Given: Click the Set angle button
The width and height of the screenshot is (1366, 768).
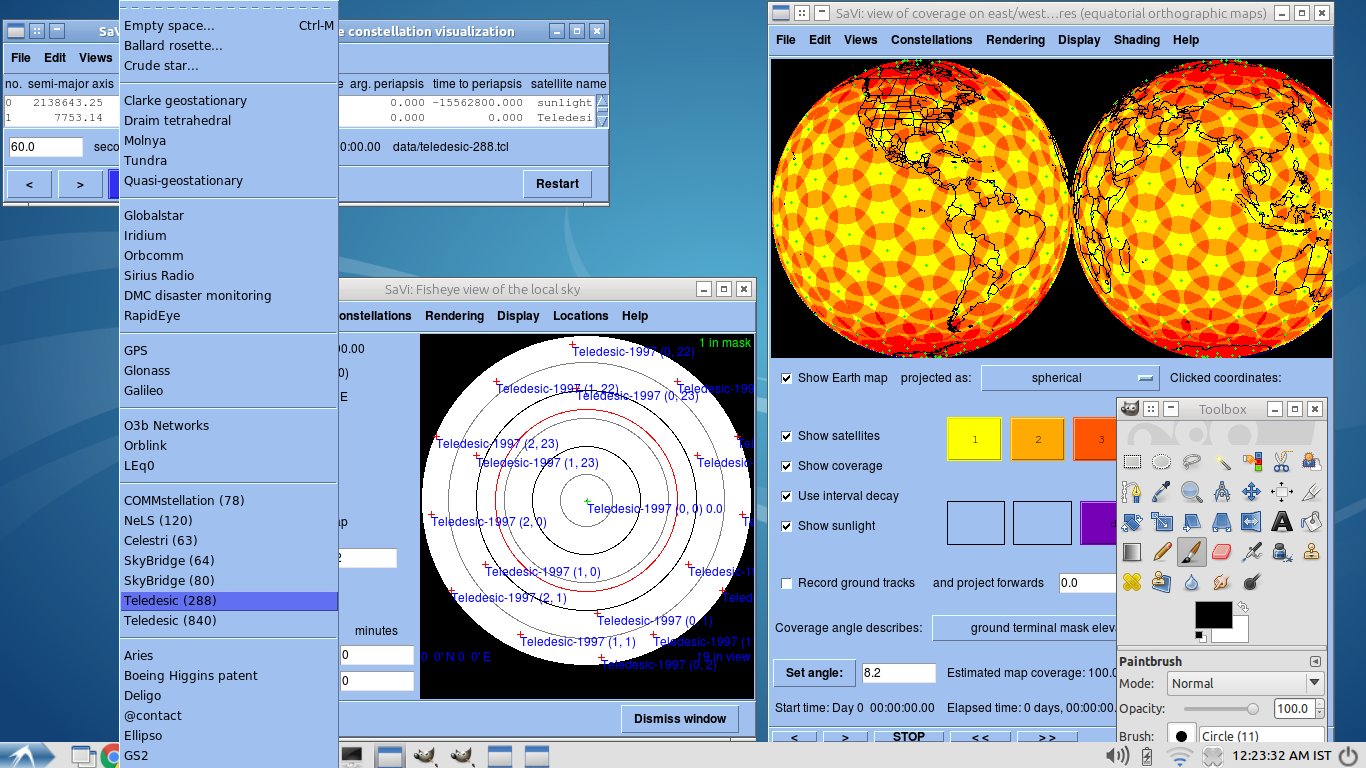Looking at the screenshot, I should click(x=813, y=673).
